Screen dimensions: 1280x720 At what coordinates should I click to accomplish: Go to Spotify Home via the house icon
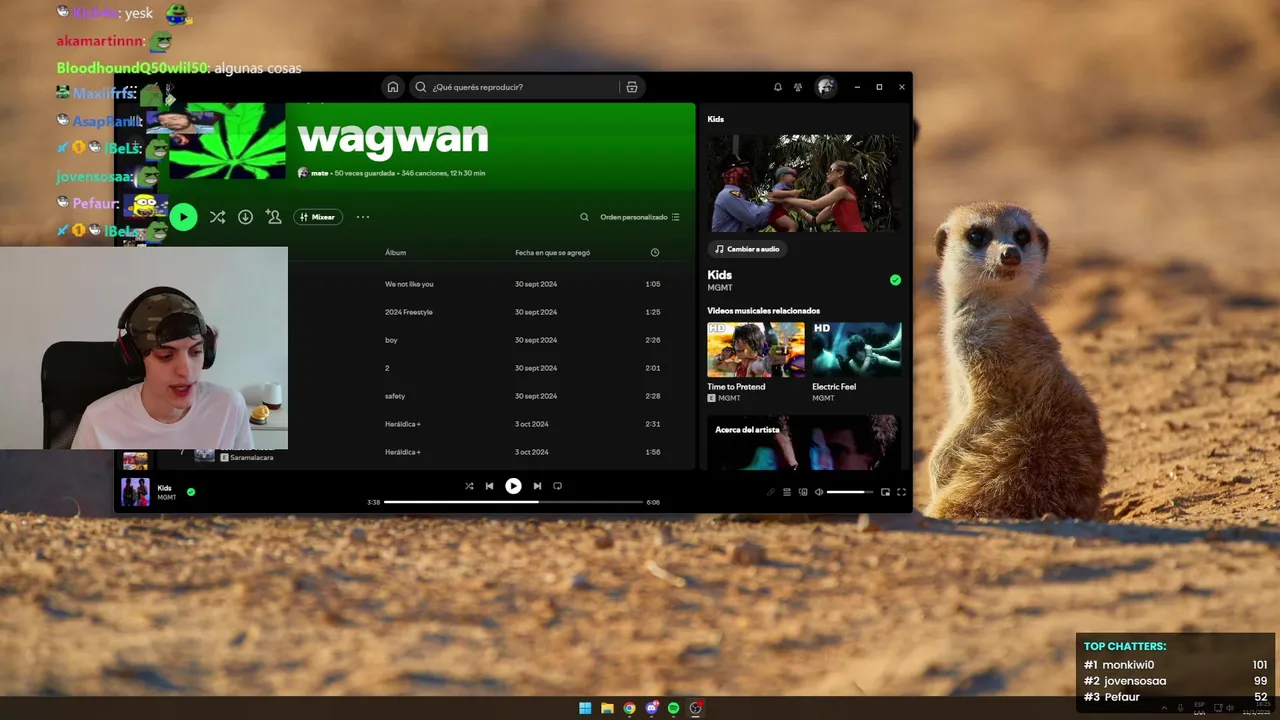pyautogui.click(x=393, y=87)
